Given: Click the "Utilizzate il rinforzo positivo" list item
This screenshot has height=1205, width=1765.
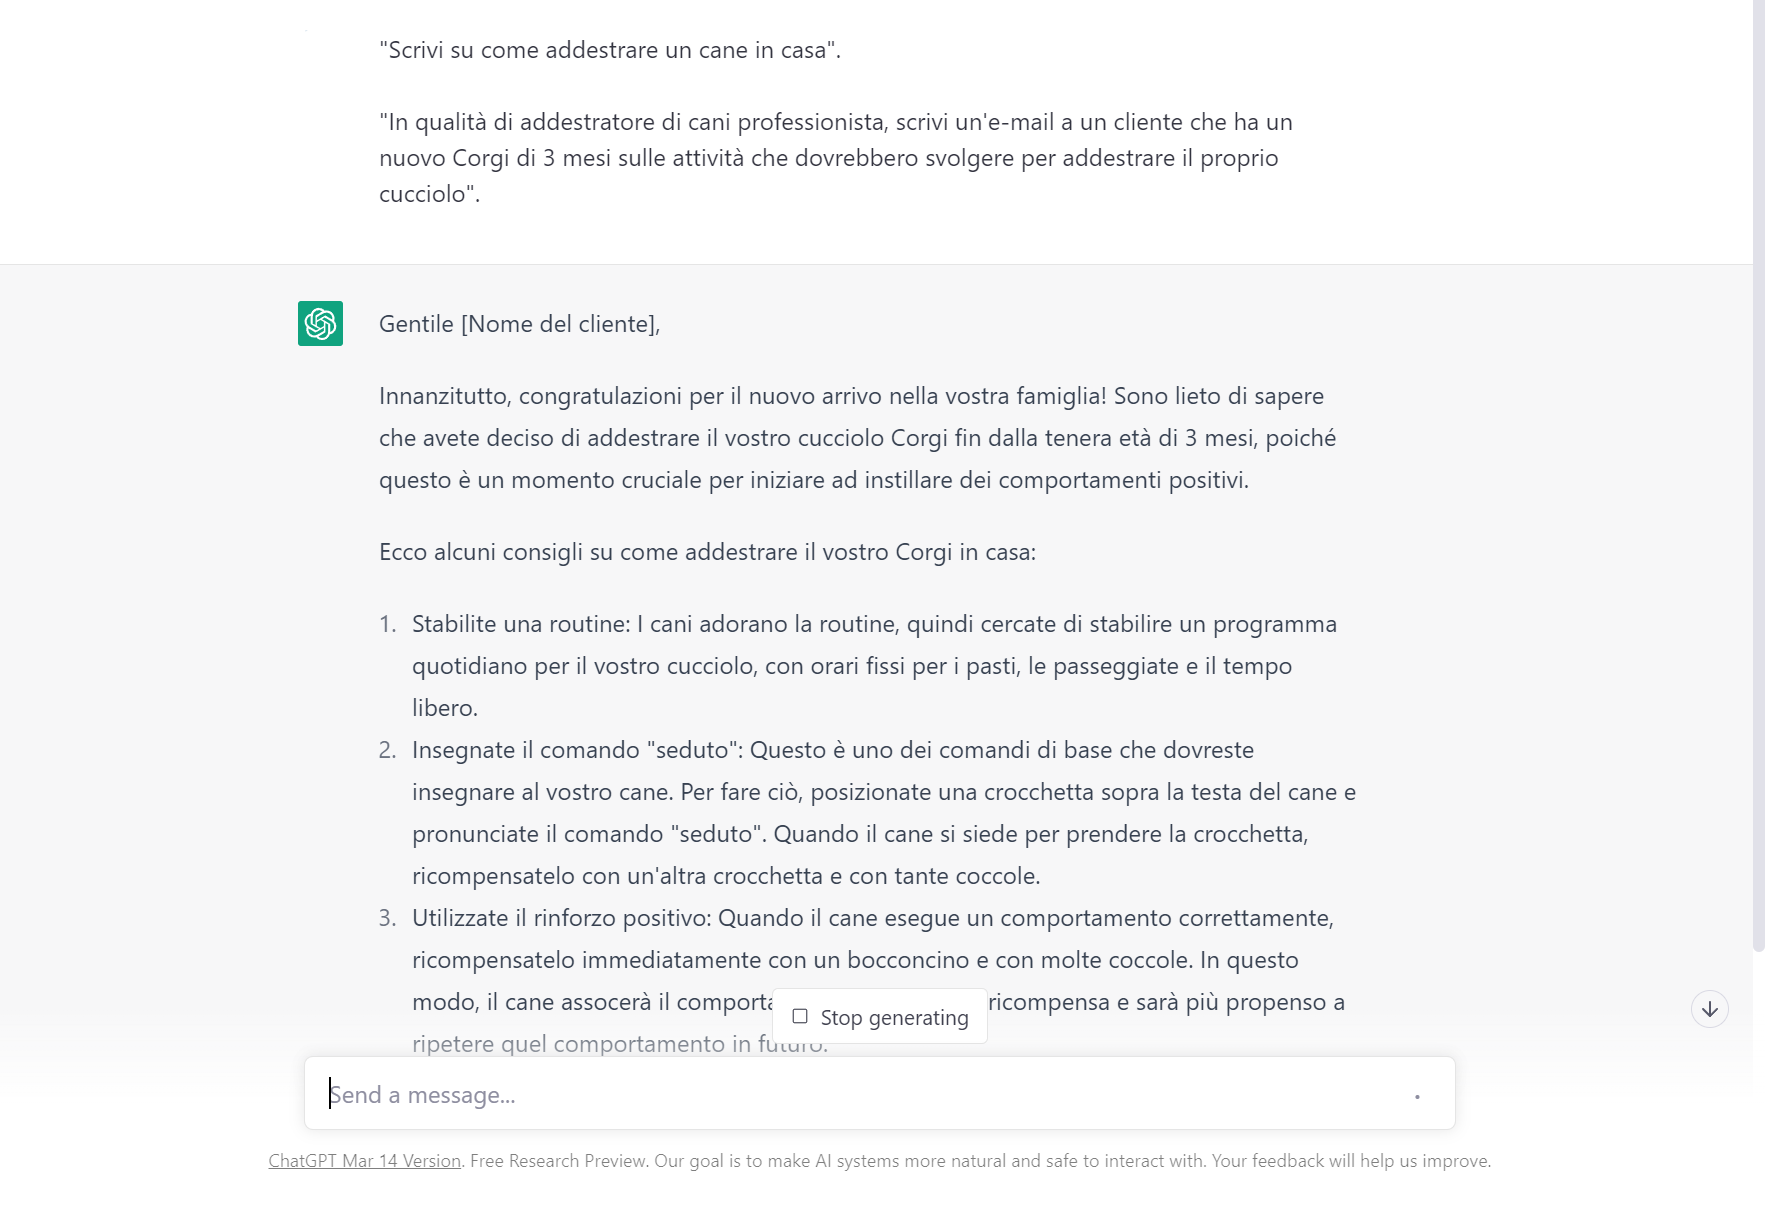Looking at the screenshot, I should point(872,960).
